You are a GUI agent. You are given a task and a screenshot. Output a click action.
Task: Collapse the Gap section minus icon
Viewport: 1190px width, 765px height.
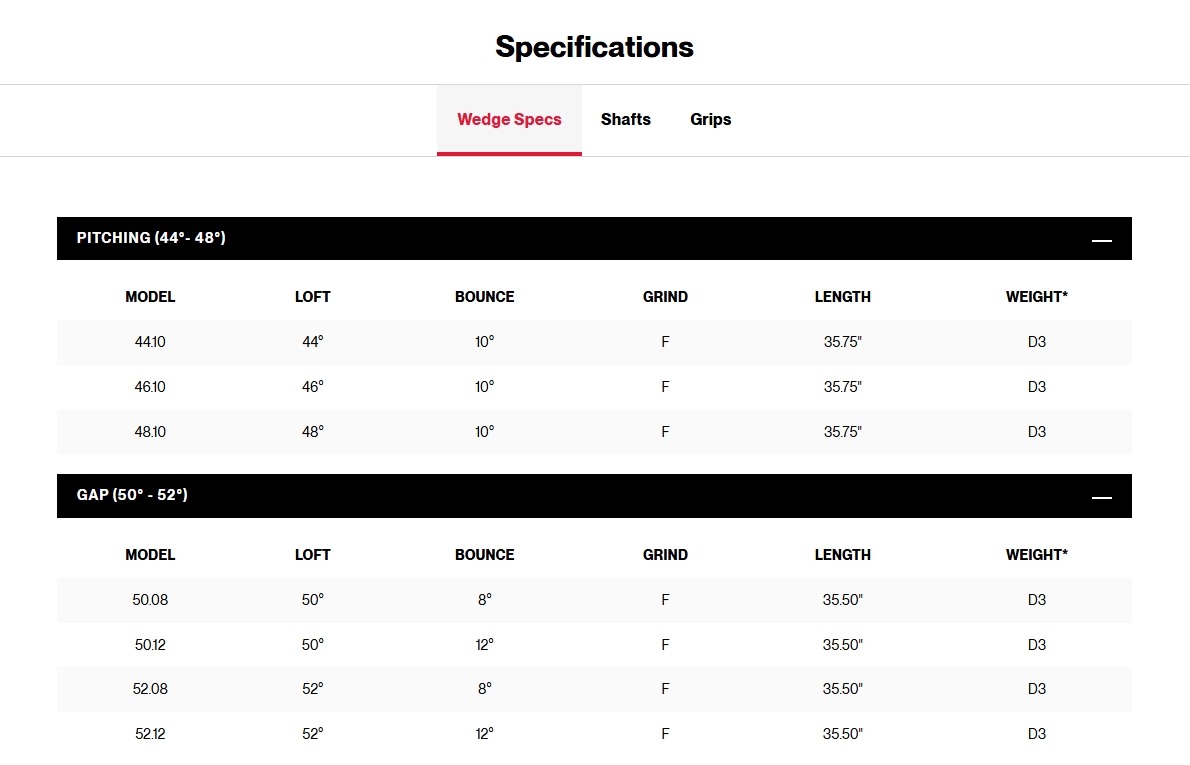pyautogui.click(x=1101, y=497)
